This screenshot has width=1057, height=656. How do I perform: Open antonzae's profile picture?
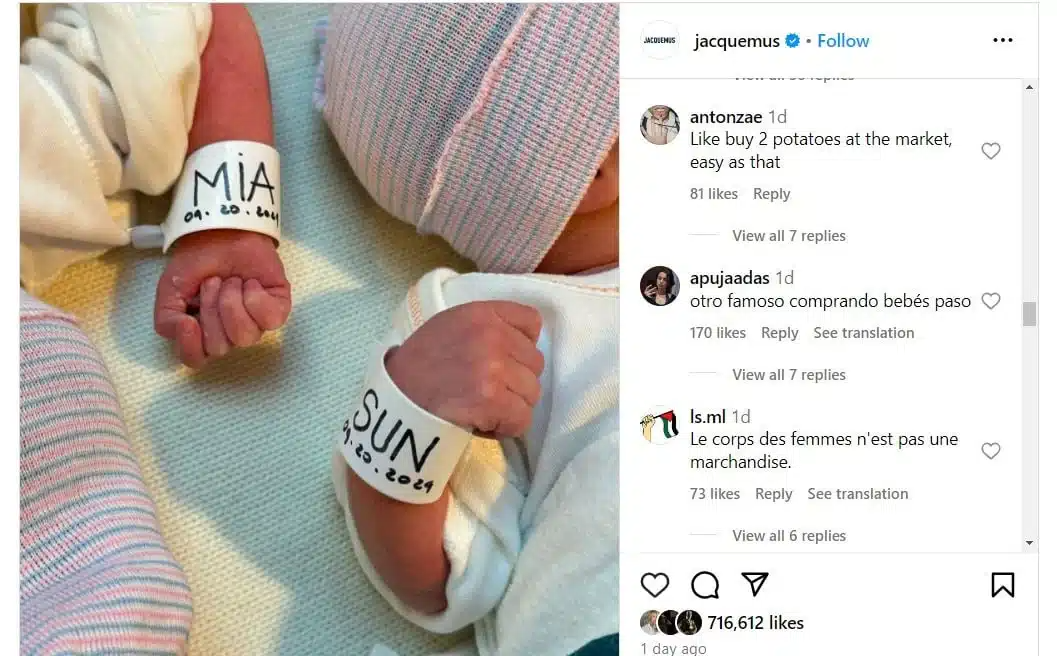[659, 125]
